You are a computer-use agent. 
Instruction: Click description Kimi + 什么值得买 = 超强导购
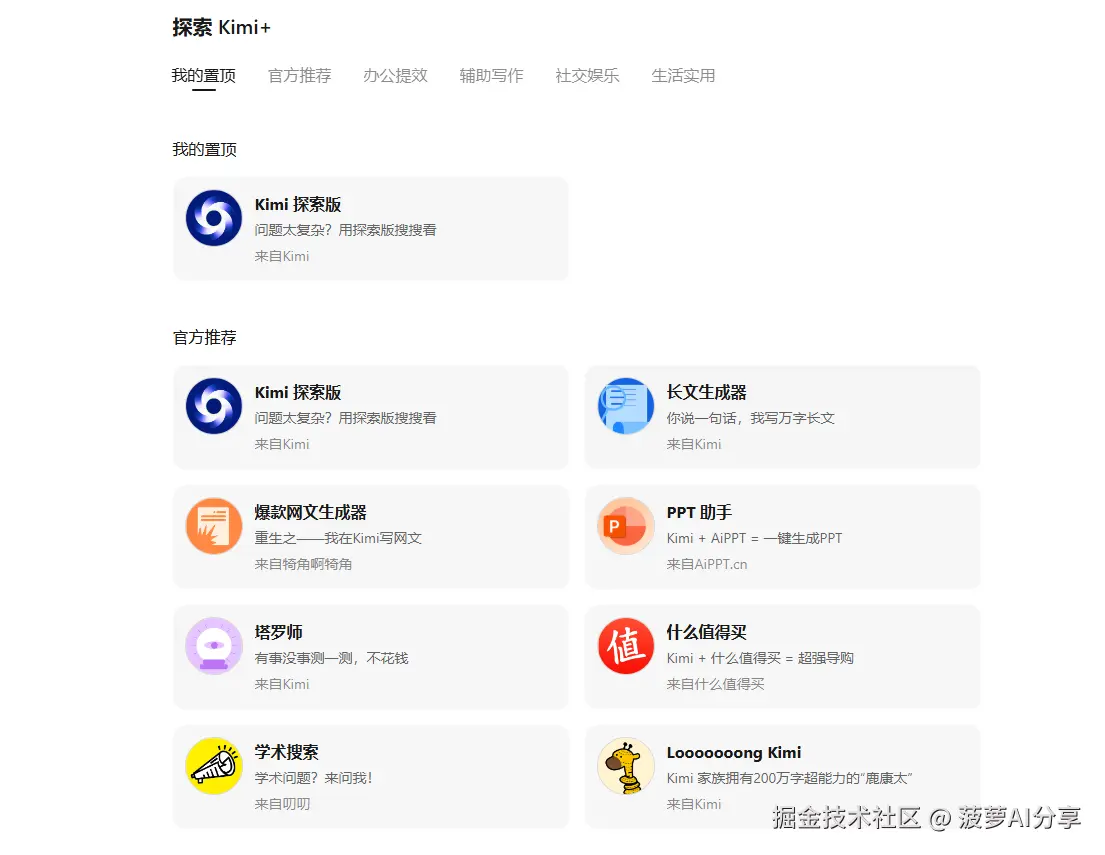760,658
